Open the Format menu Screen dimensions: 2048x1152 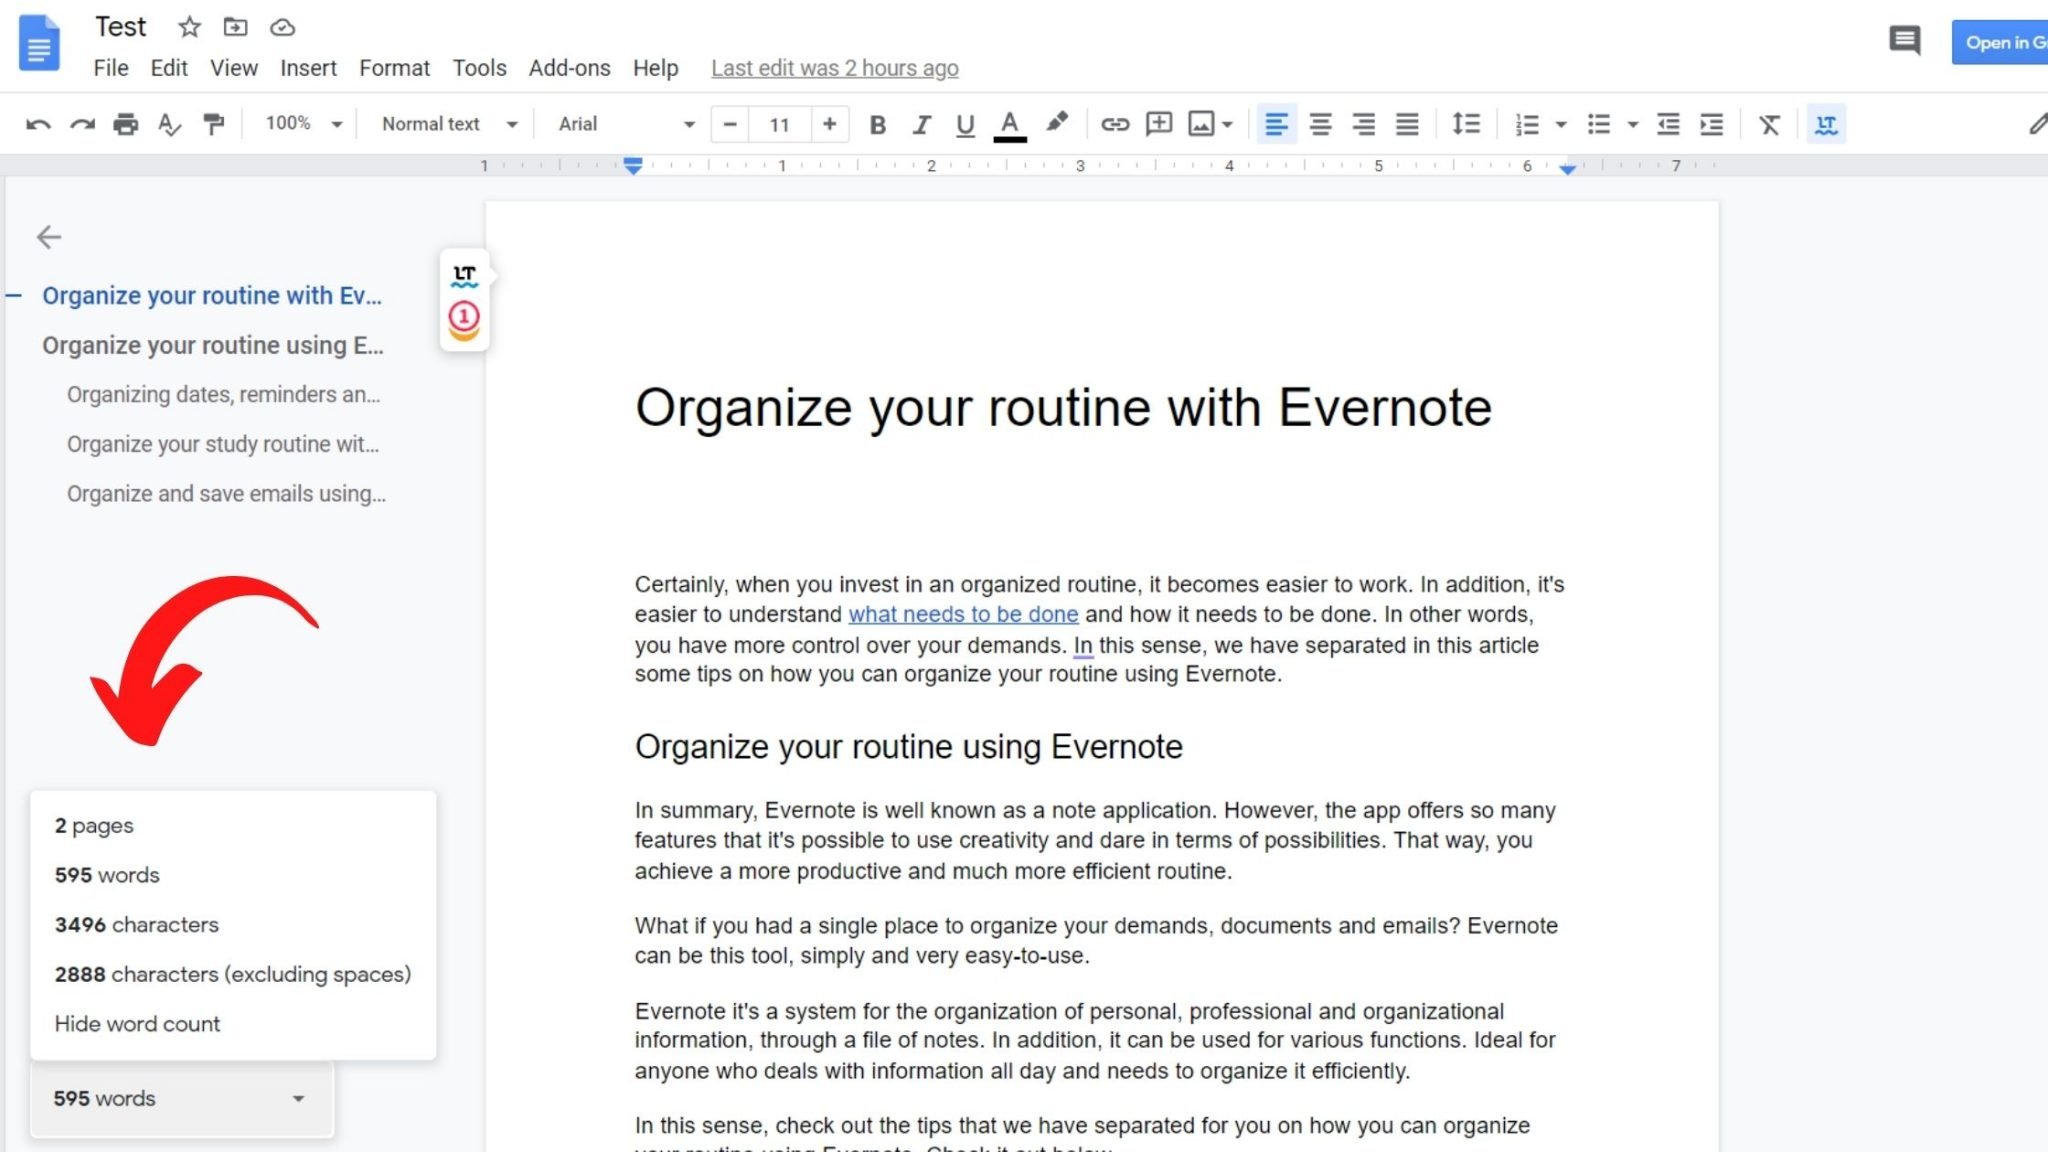[x=394, y=68]
